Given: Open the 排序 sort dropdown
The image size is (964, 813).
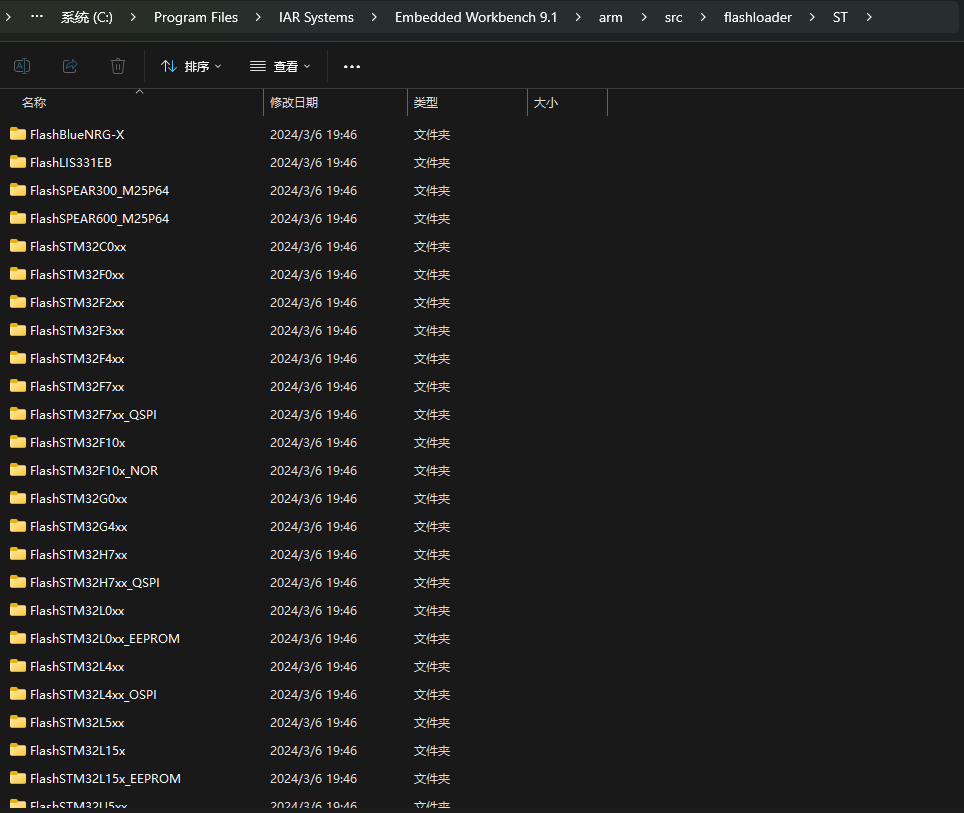Looking at the screenshot, I should [191, 66].
